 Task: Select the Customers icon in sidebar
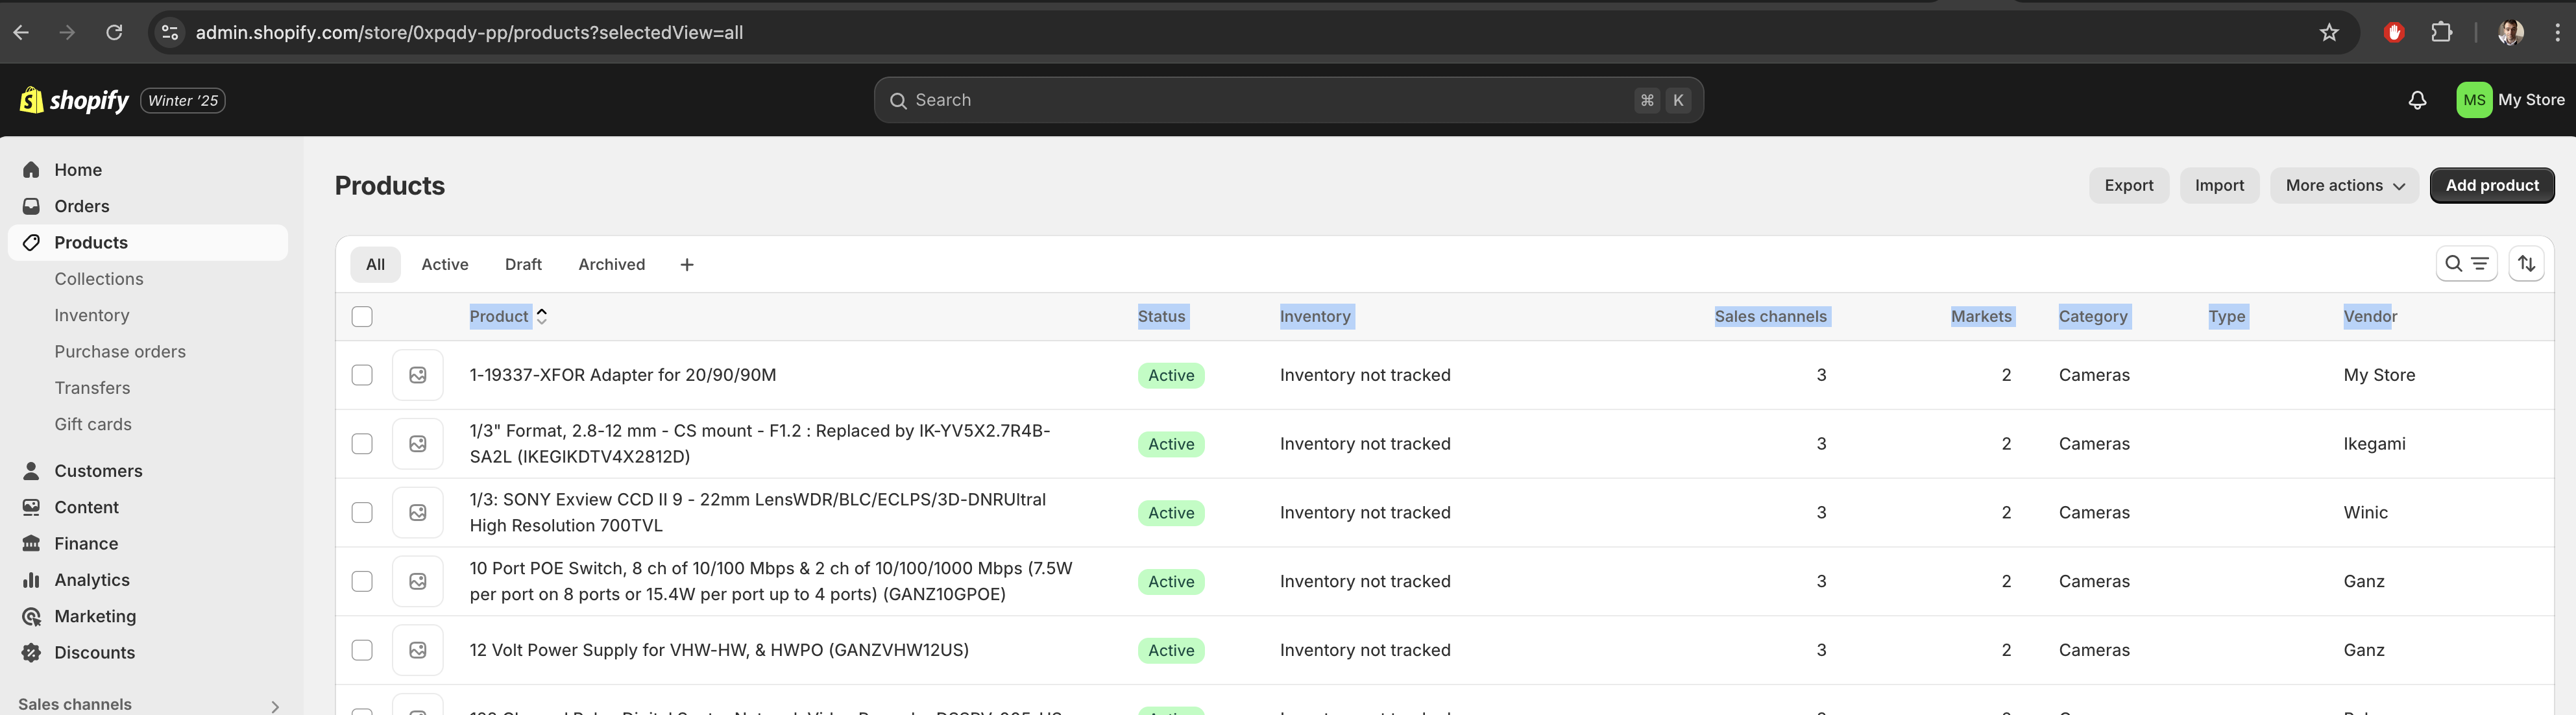(x=31, y=470)
